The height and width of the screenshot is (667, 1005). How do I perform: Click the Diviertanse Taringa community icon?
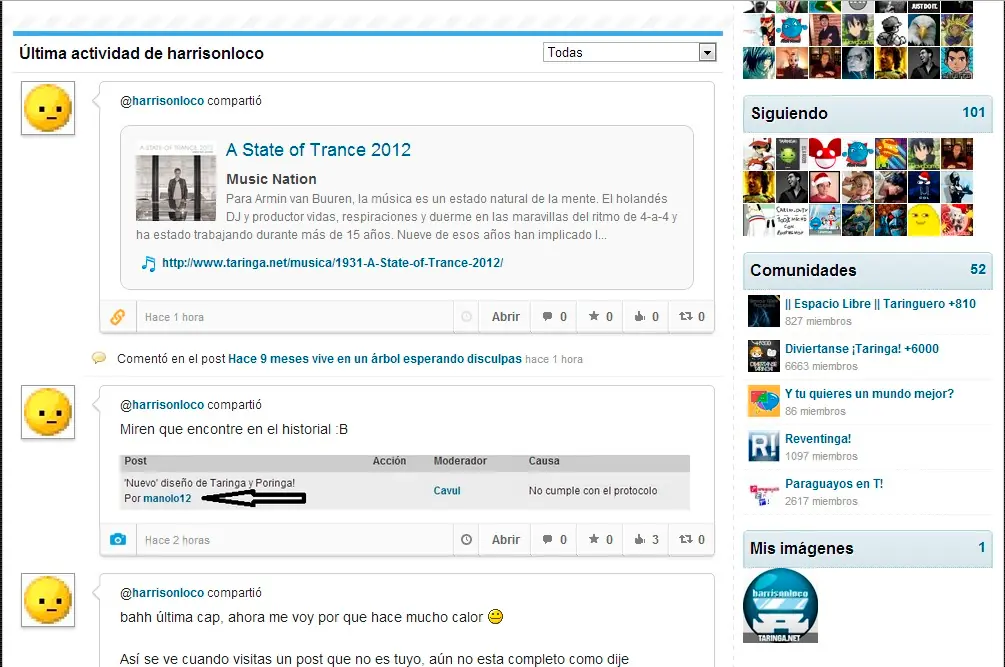pos(764,356)
